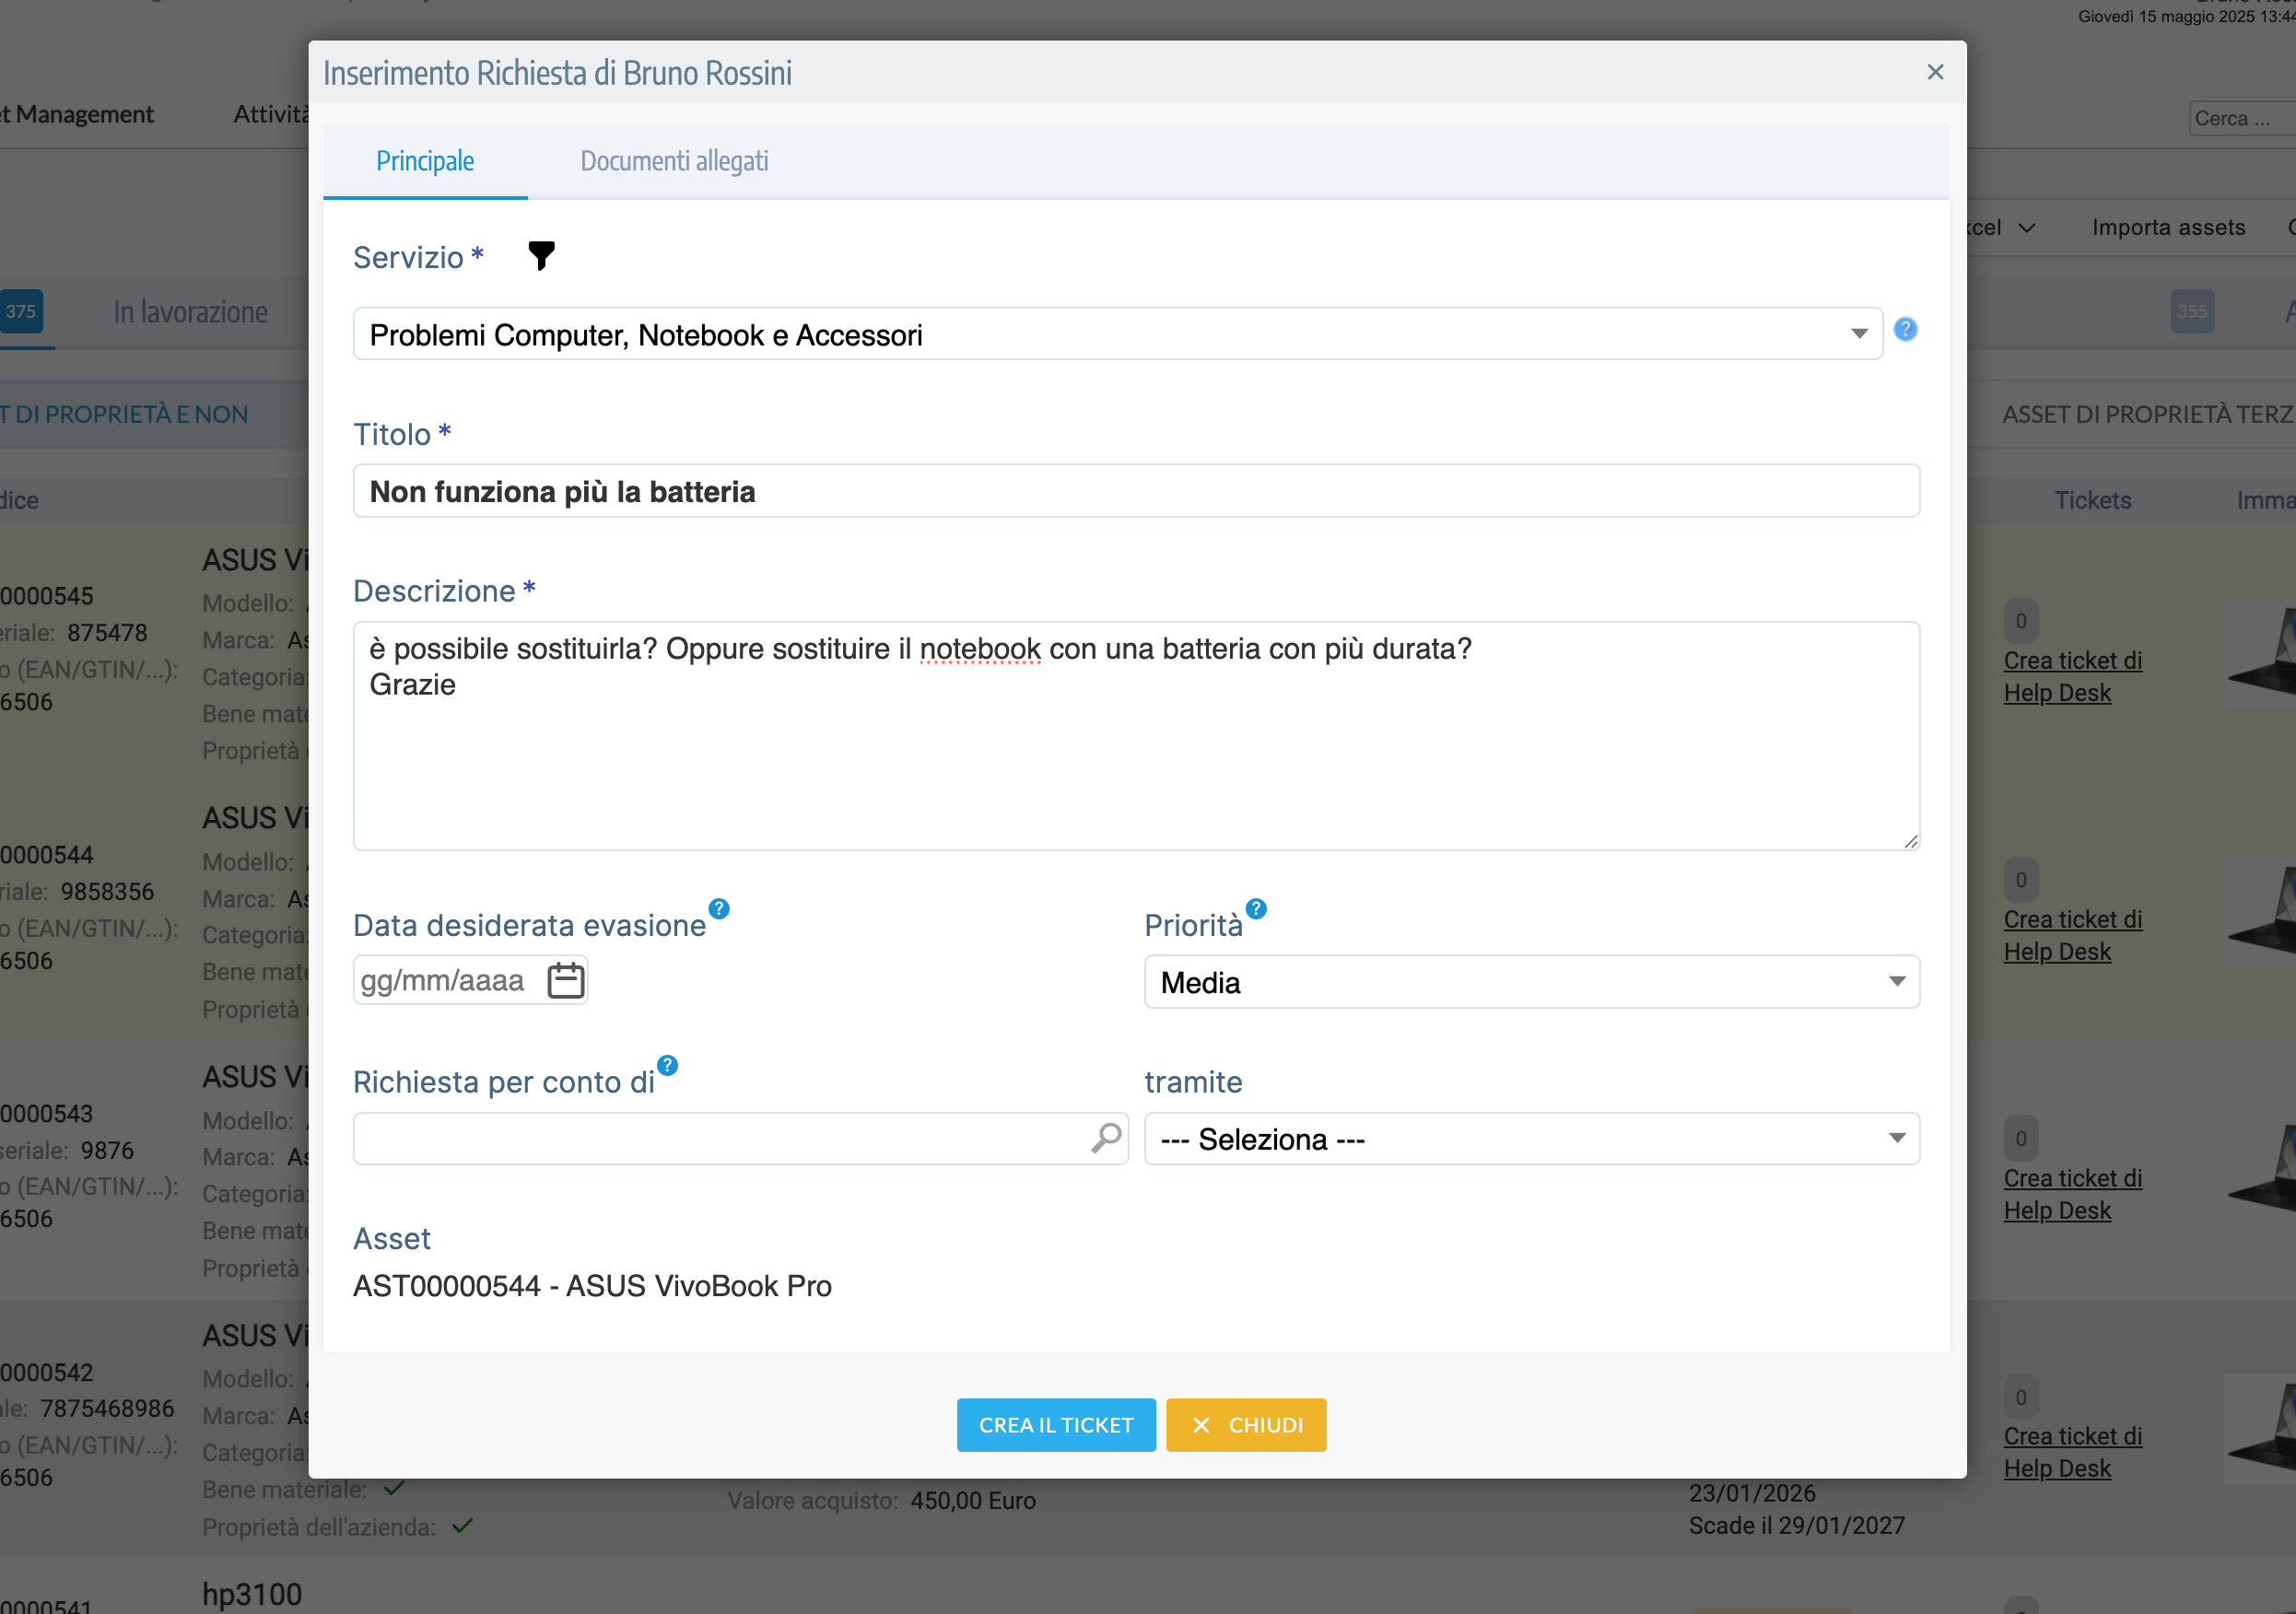Click the filter funnel icon beside Servizio
Screen dimensions: 2296x1614
tap(541, 256)
